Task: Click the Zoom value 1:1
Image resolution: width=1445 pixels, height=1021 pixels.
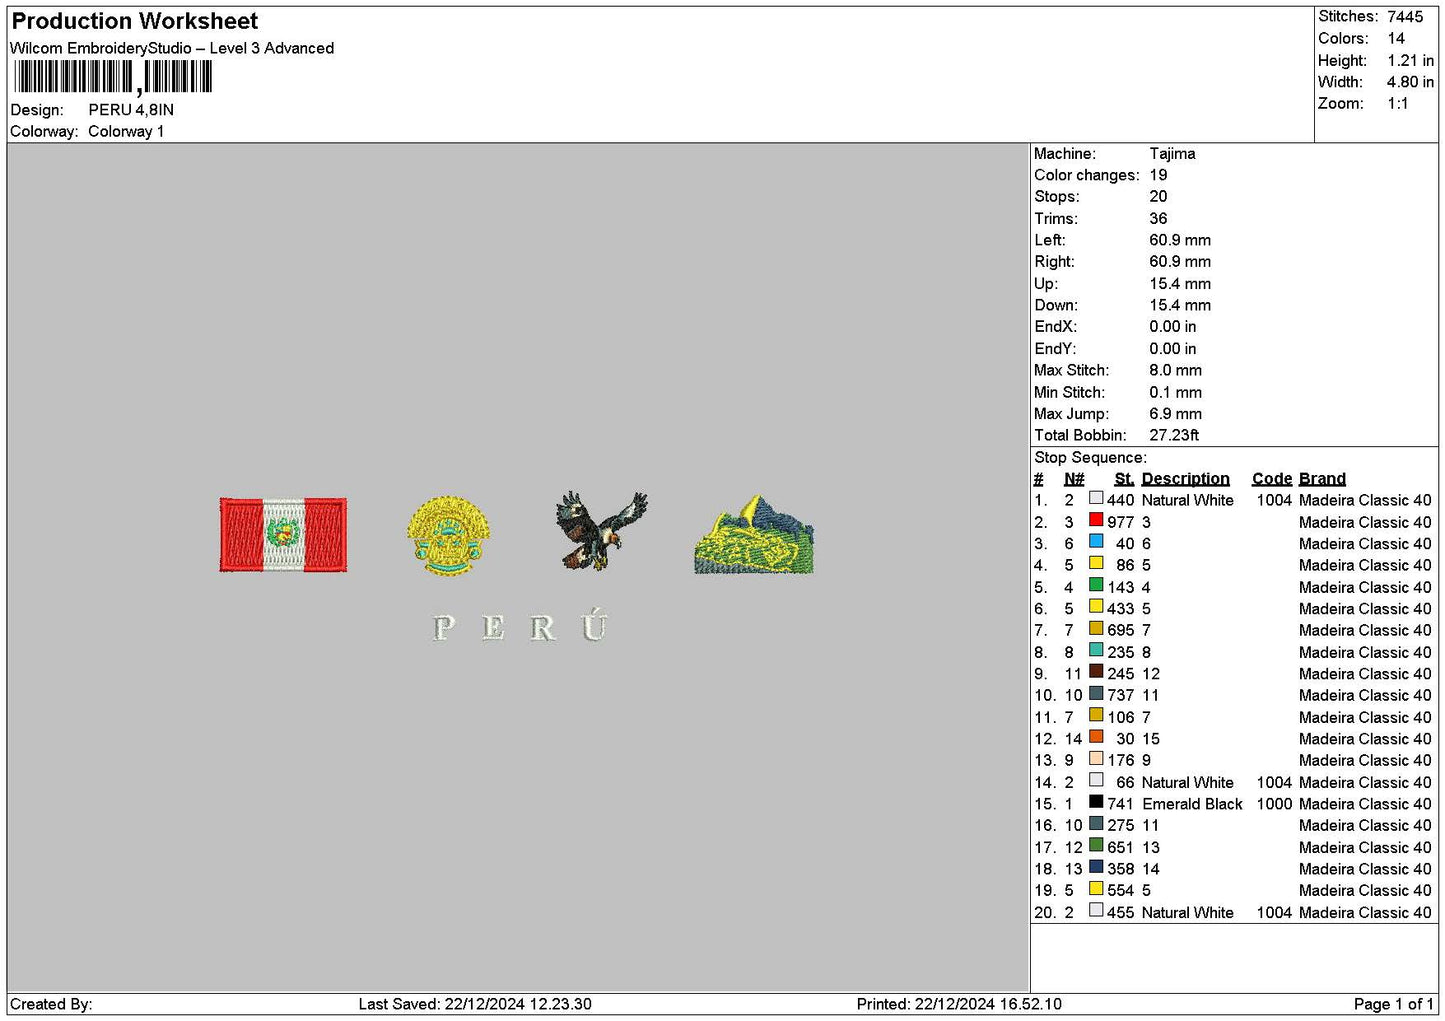Action: tap(1397, 104)
